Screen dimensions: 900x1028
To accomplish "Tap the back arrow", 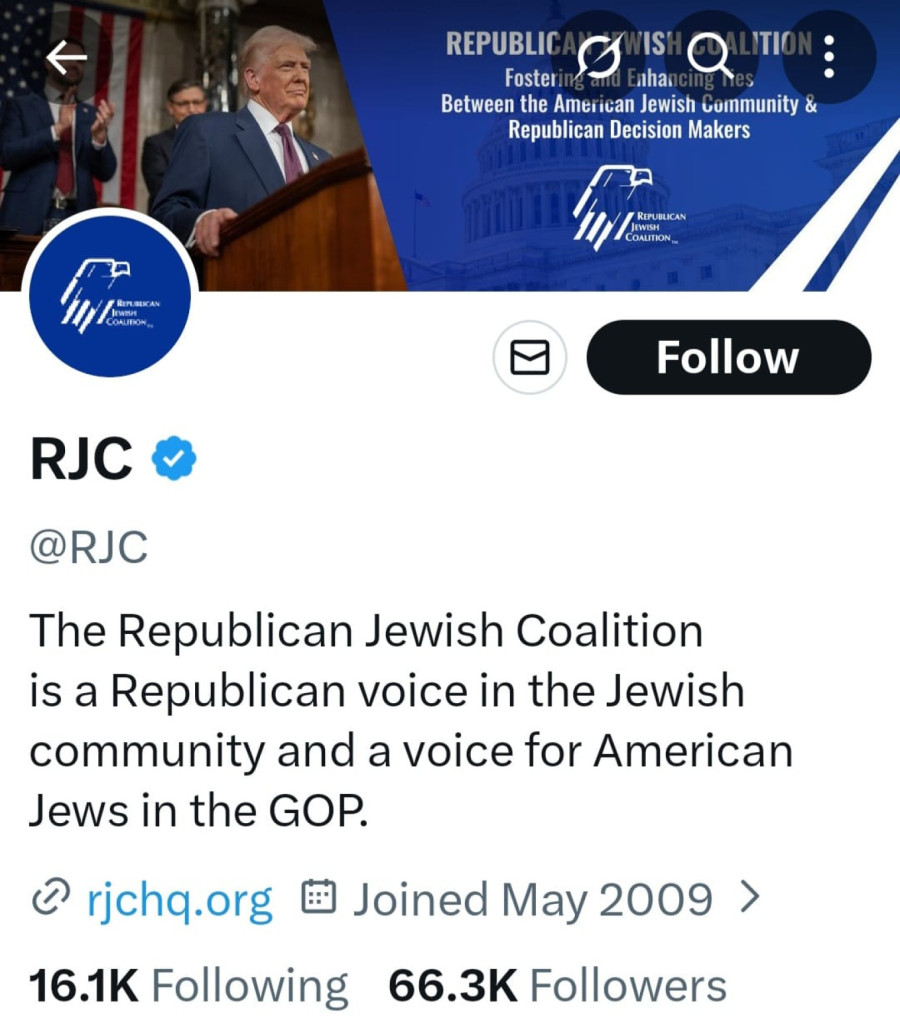I will (66, 59).
